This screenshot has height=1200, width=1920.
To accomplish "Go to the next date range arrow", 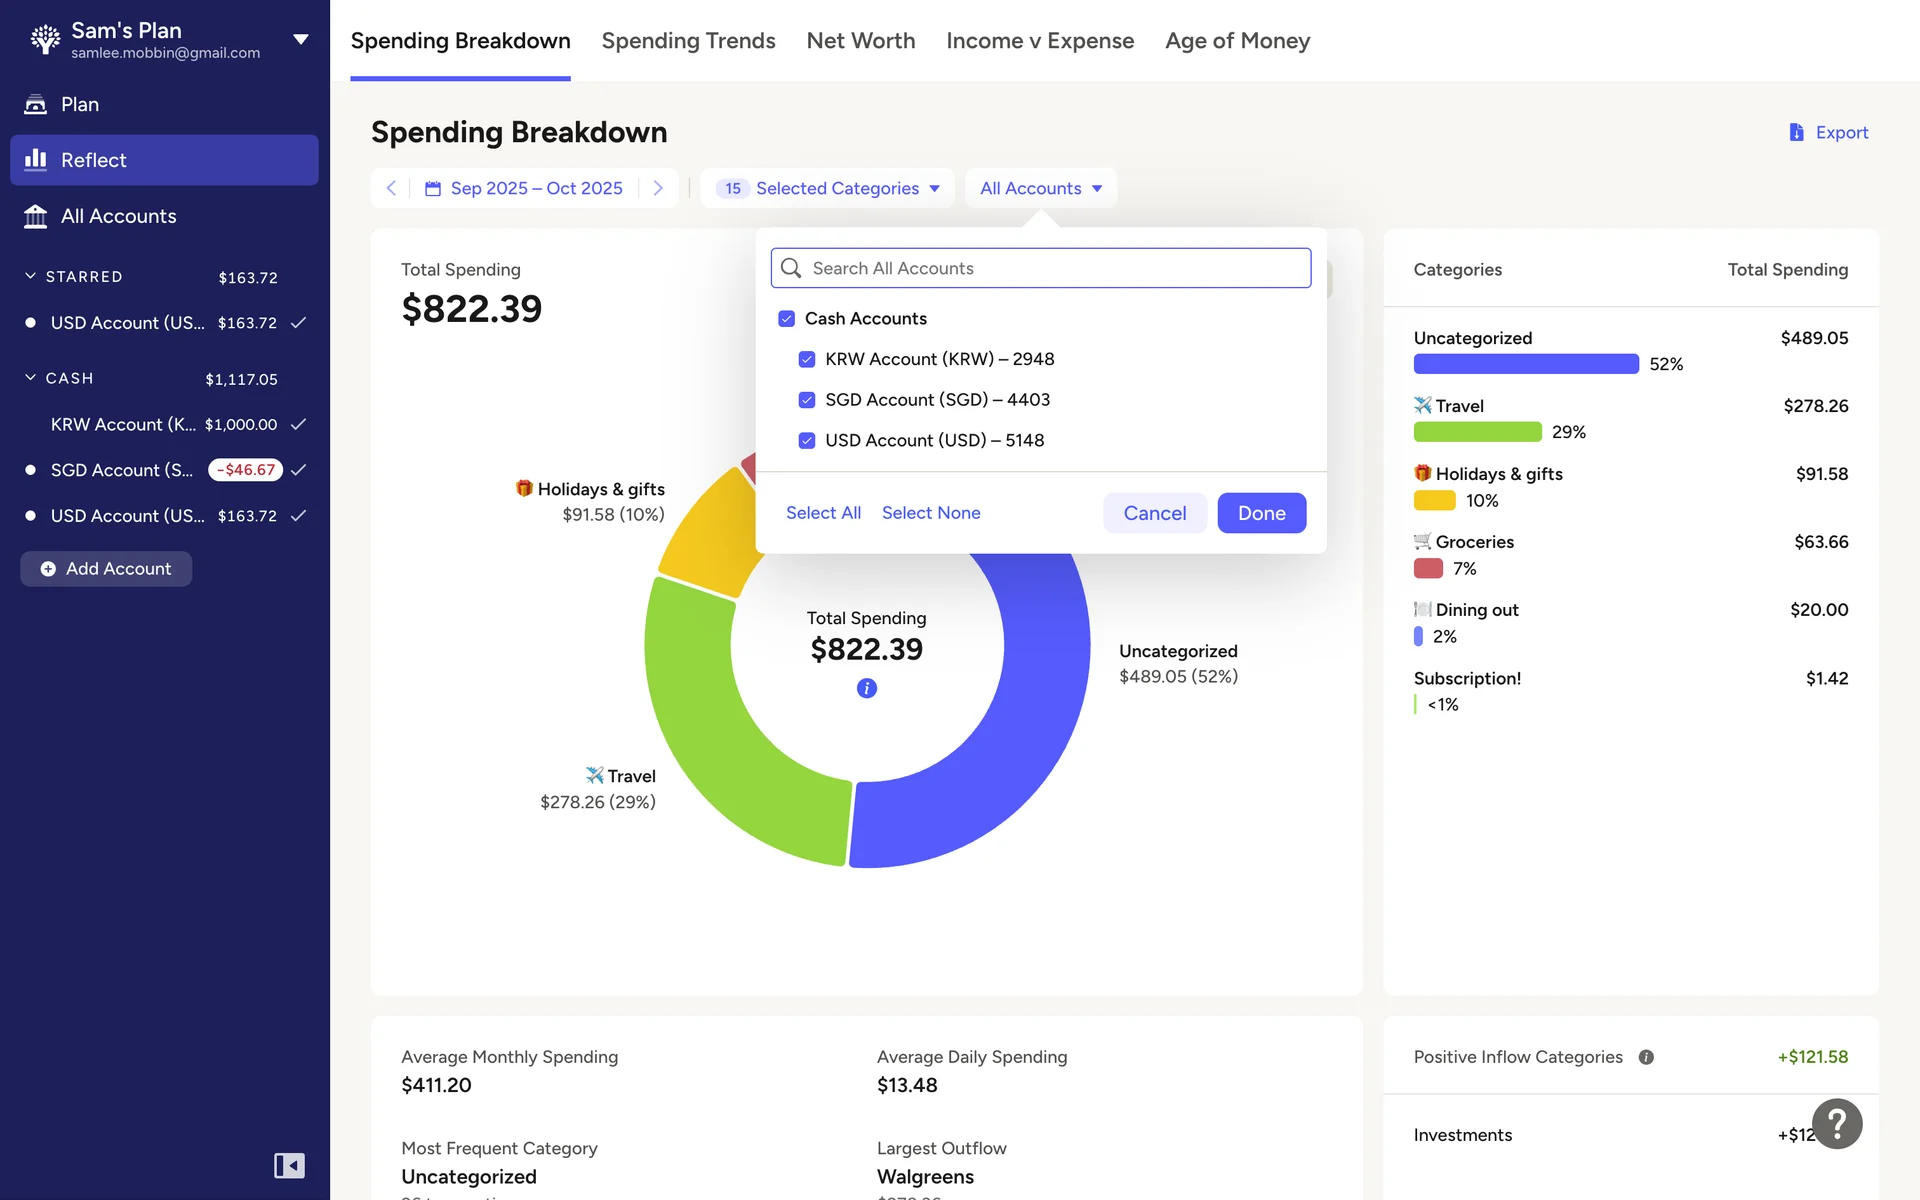I will pyautogui.click(x=658, y=188).
